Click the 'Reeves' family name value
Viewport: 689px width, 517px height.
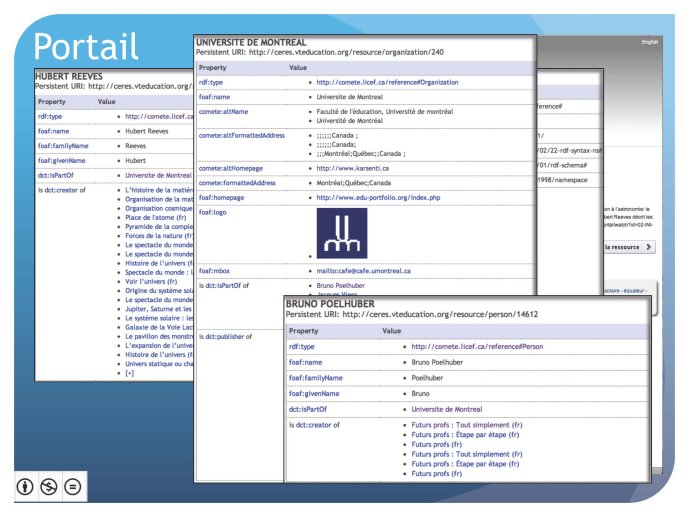tap(135, 146)
